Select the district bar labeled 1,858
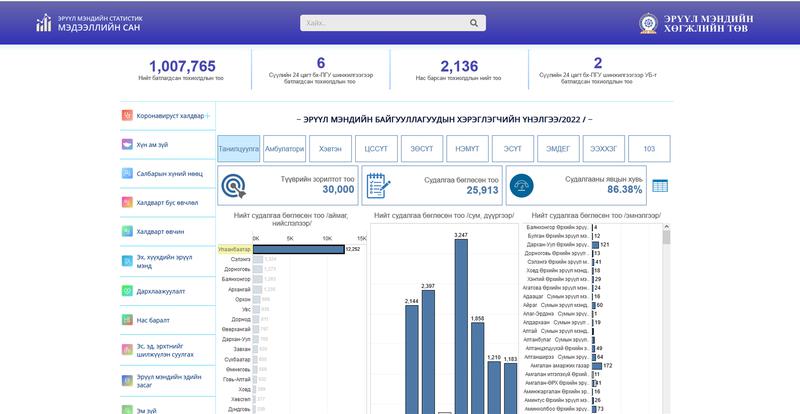 [x=478, y=368]
